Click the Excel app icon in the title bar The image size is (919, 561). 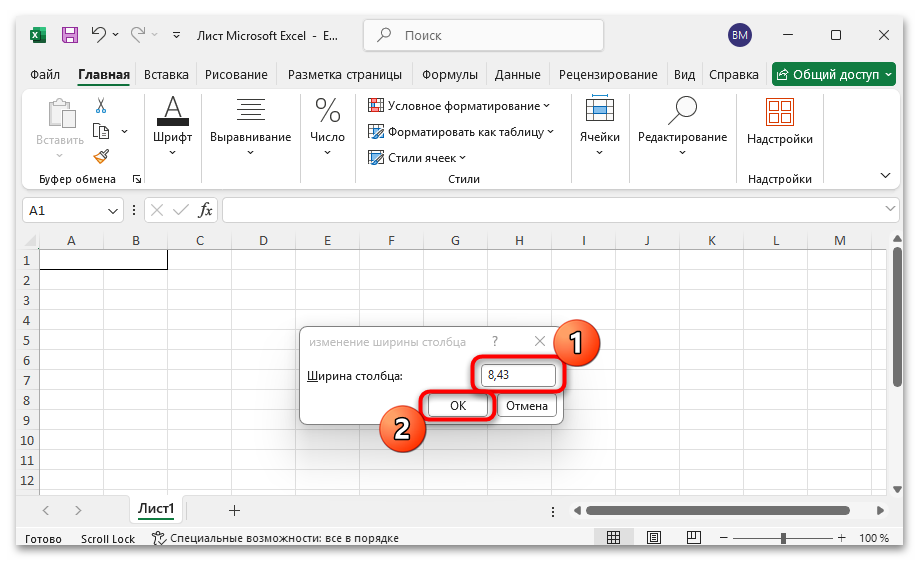pos(38,35)
